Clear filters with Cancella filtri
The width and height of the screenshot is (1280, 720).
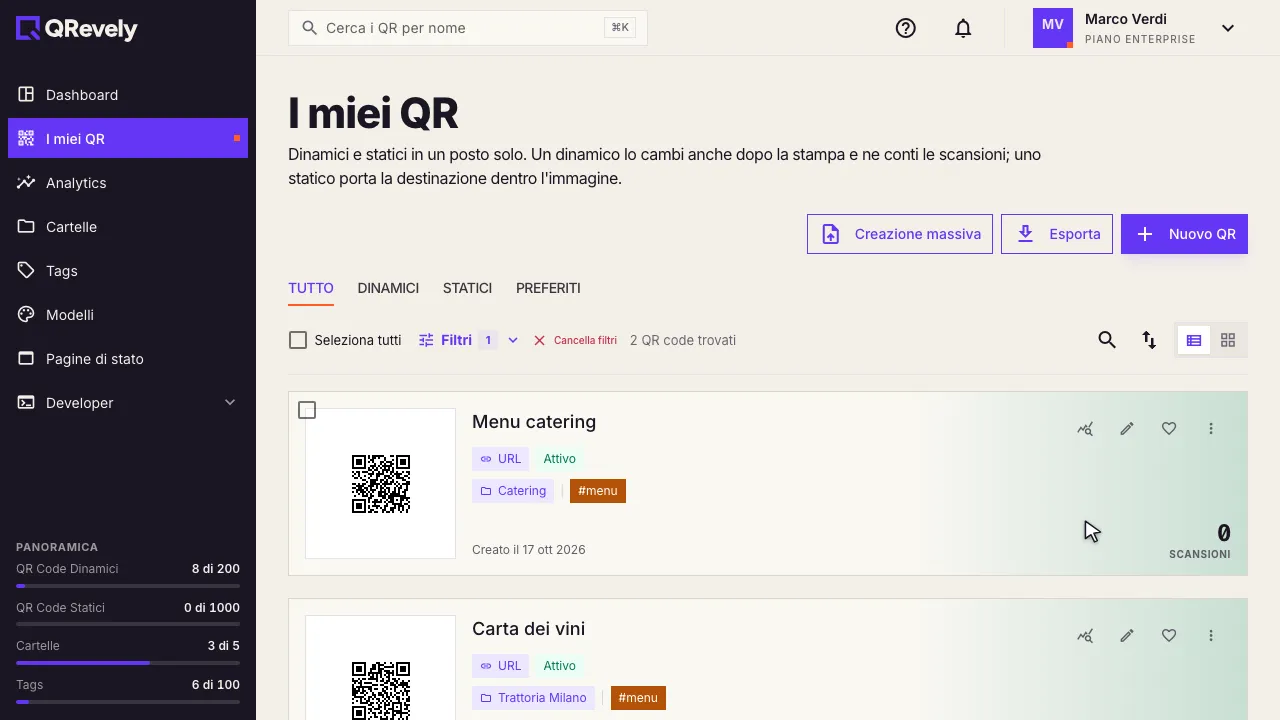tap(575, 340)
